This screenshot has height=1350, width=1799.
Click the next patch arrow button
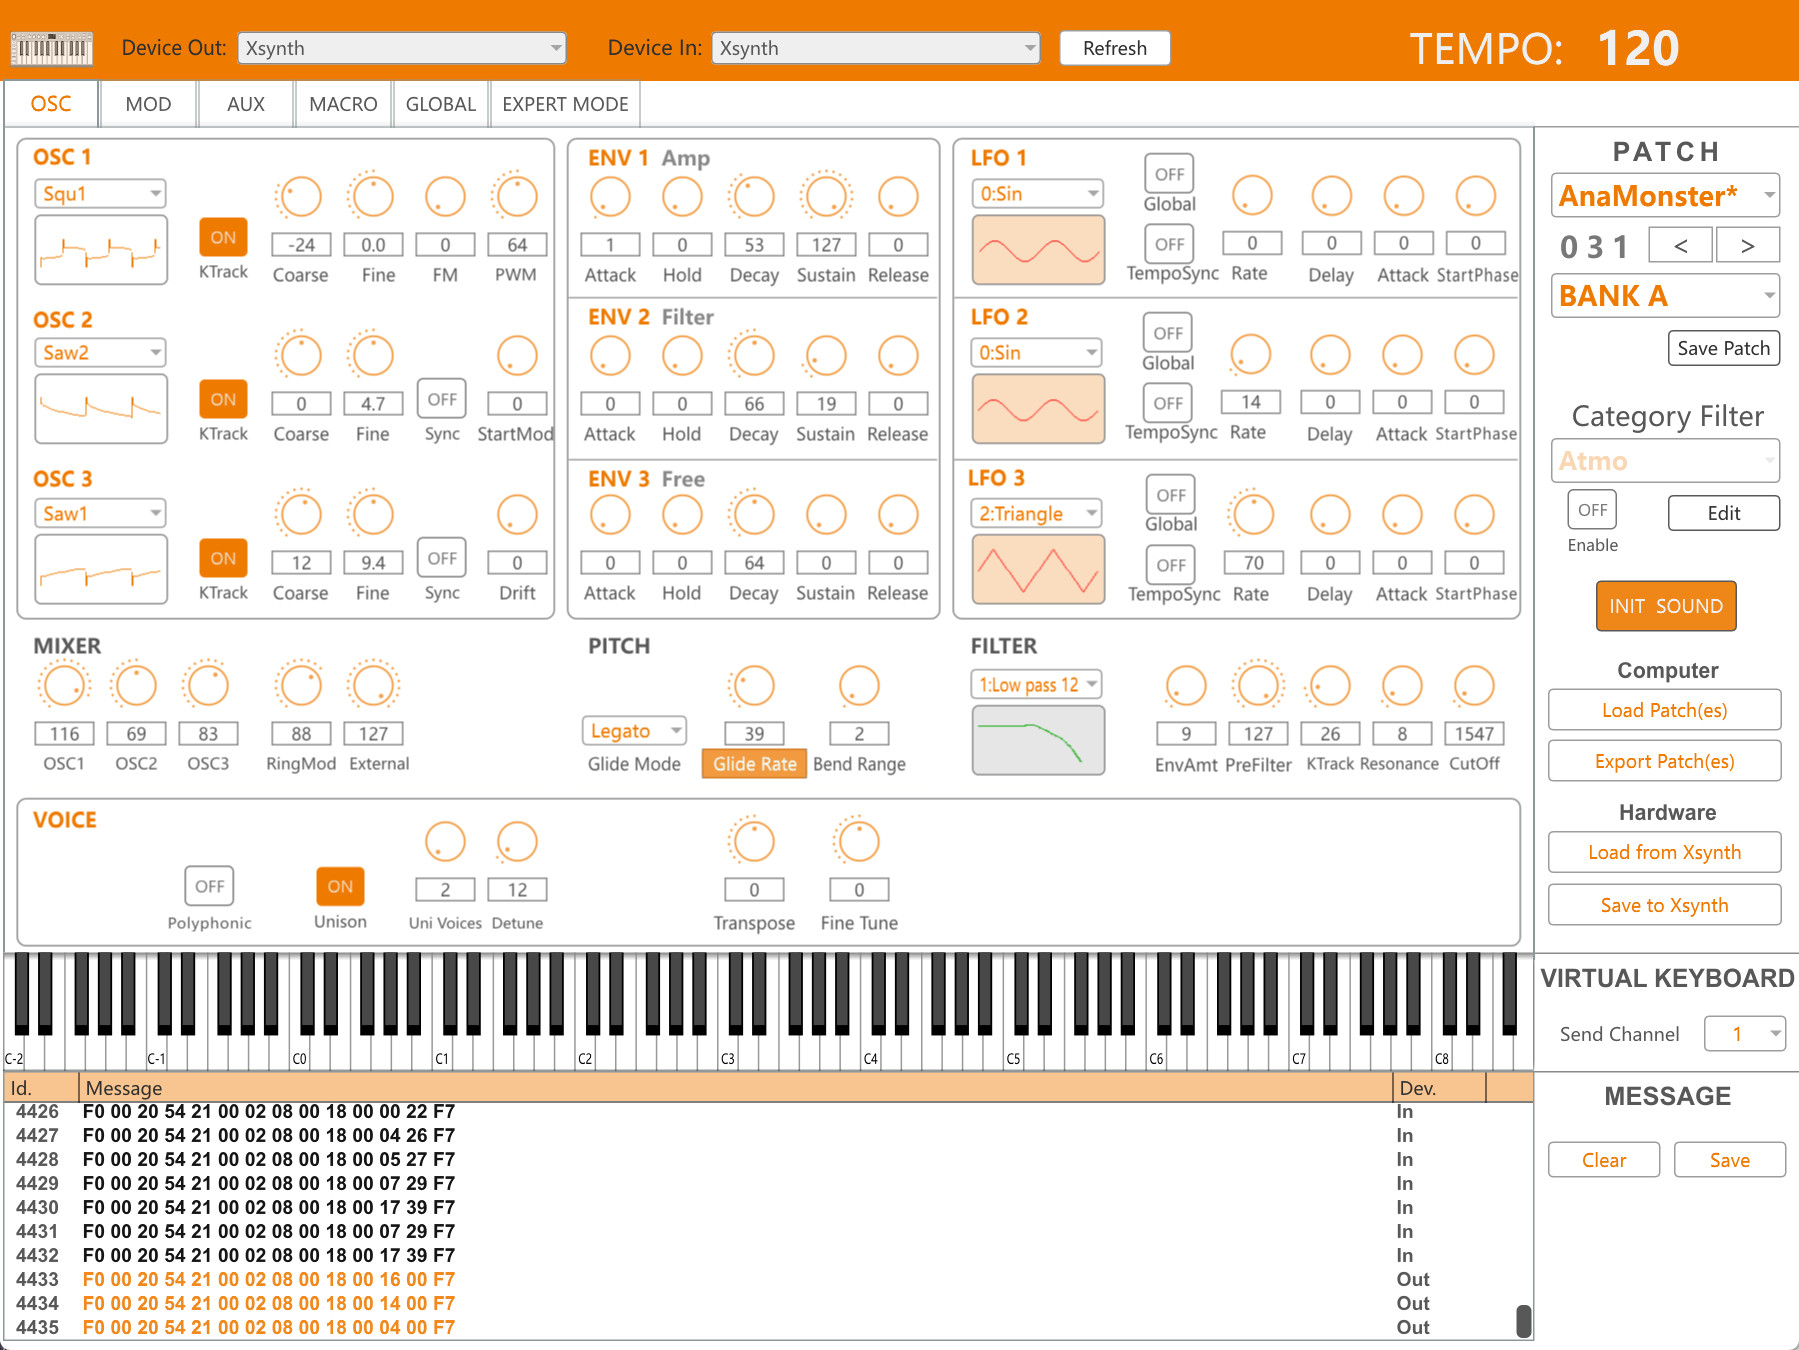point(1747,245)
